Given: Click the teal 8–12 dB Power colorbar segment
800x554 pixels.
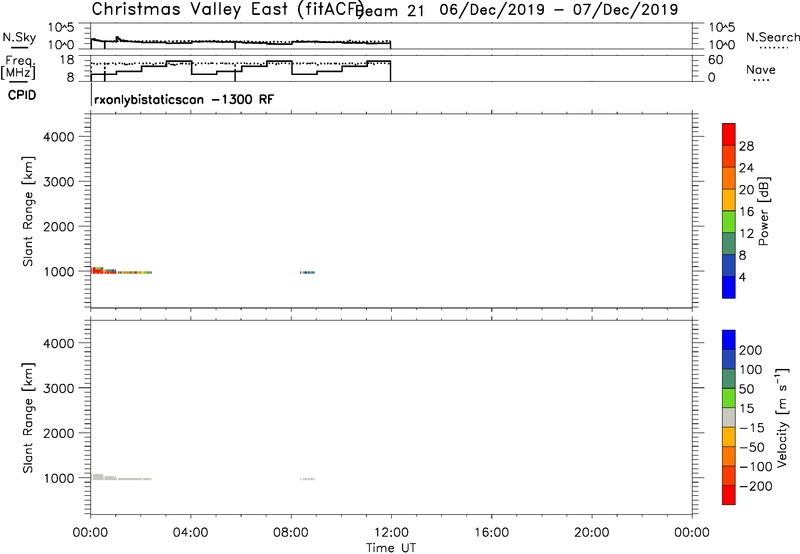Looking at the screenshot, I should (x=729, y=243).
